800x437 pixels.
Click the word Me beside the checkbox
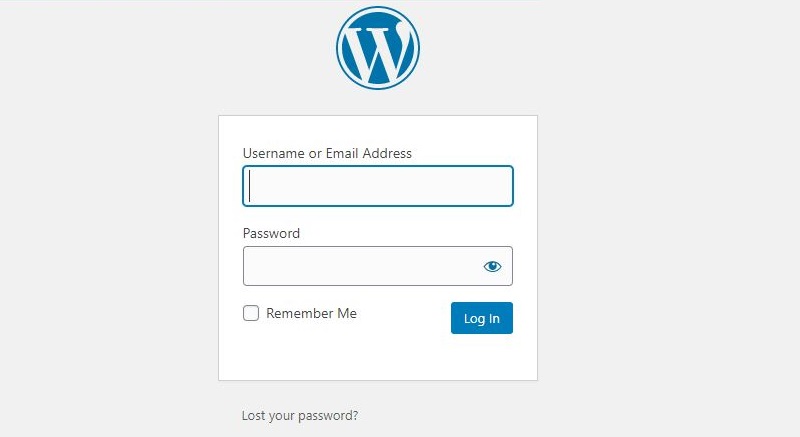click(x=347, y=313)
